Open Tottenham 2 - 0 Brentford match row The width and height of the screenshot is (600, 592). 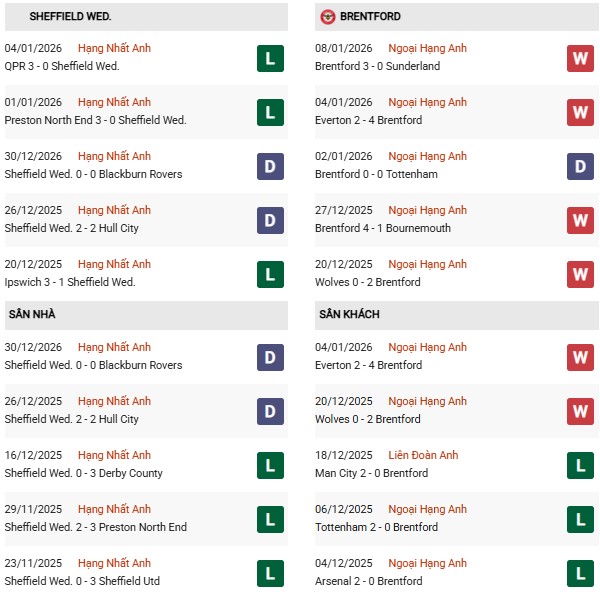(x=374, y=527)
